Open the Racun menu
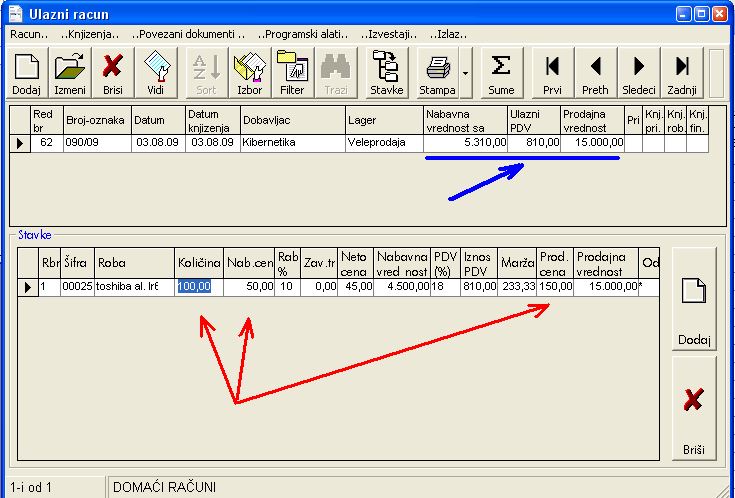 24,34
